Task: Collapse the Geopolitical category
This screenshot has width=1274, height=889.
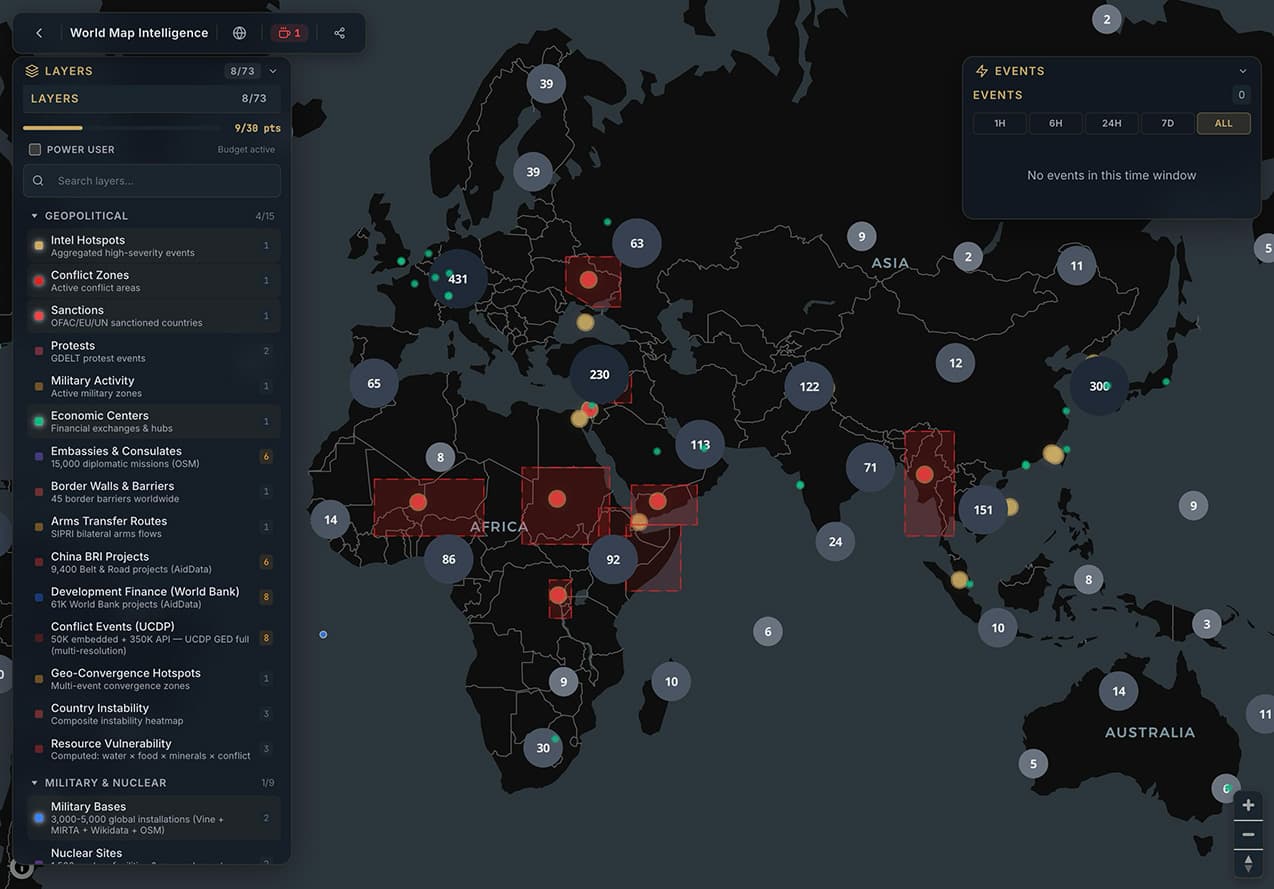Action: pos(34,216)
